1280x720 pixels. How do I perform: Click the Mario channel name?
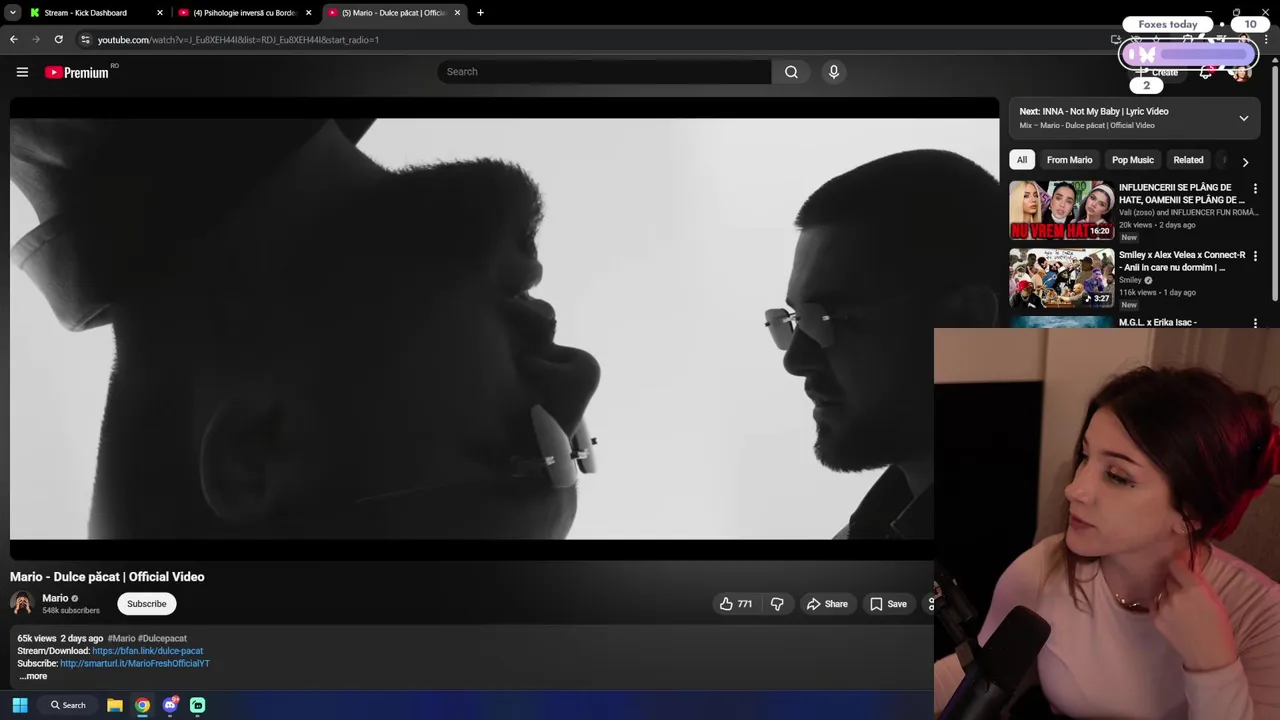[55, 598]
